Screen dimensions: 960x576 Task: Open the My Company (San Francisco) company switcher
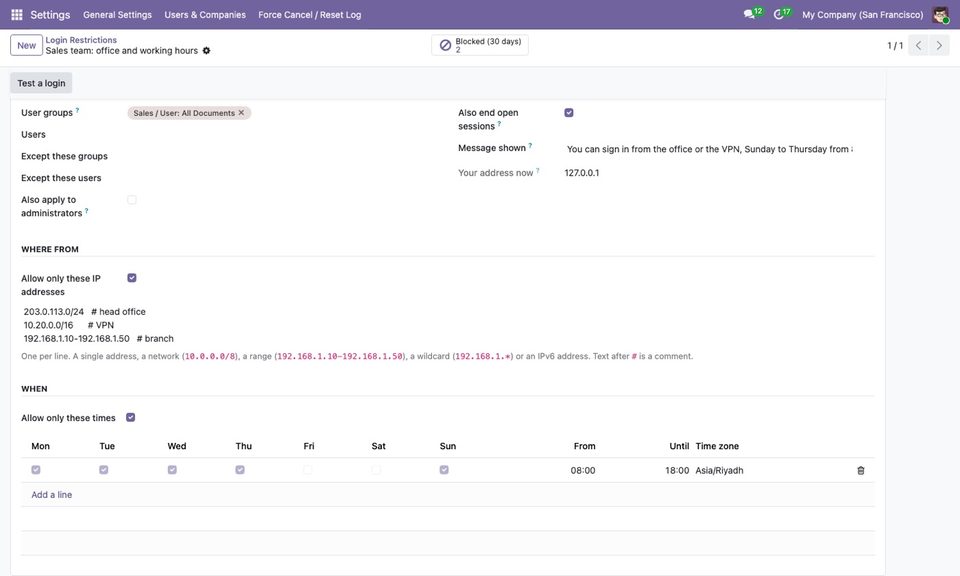click(x=863, y=15)
